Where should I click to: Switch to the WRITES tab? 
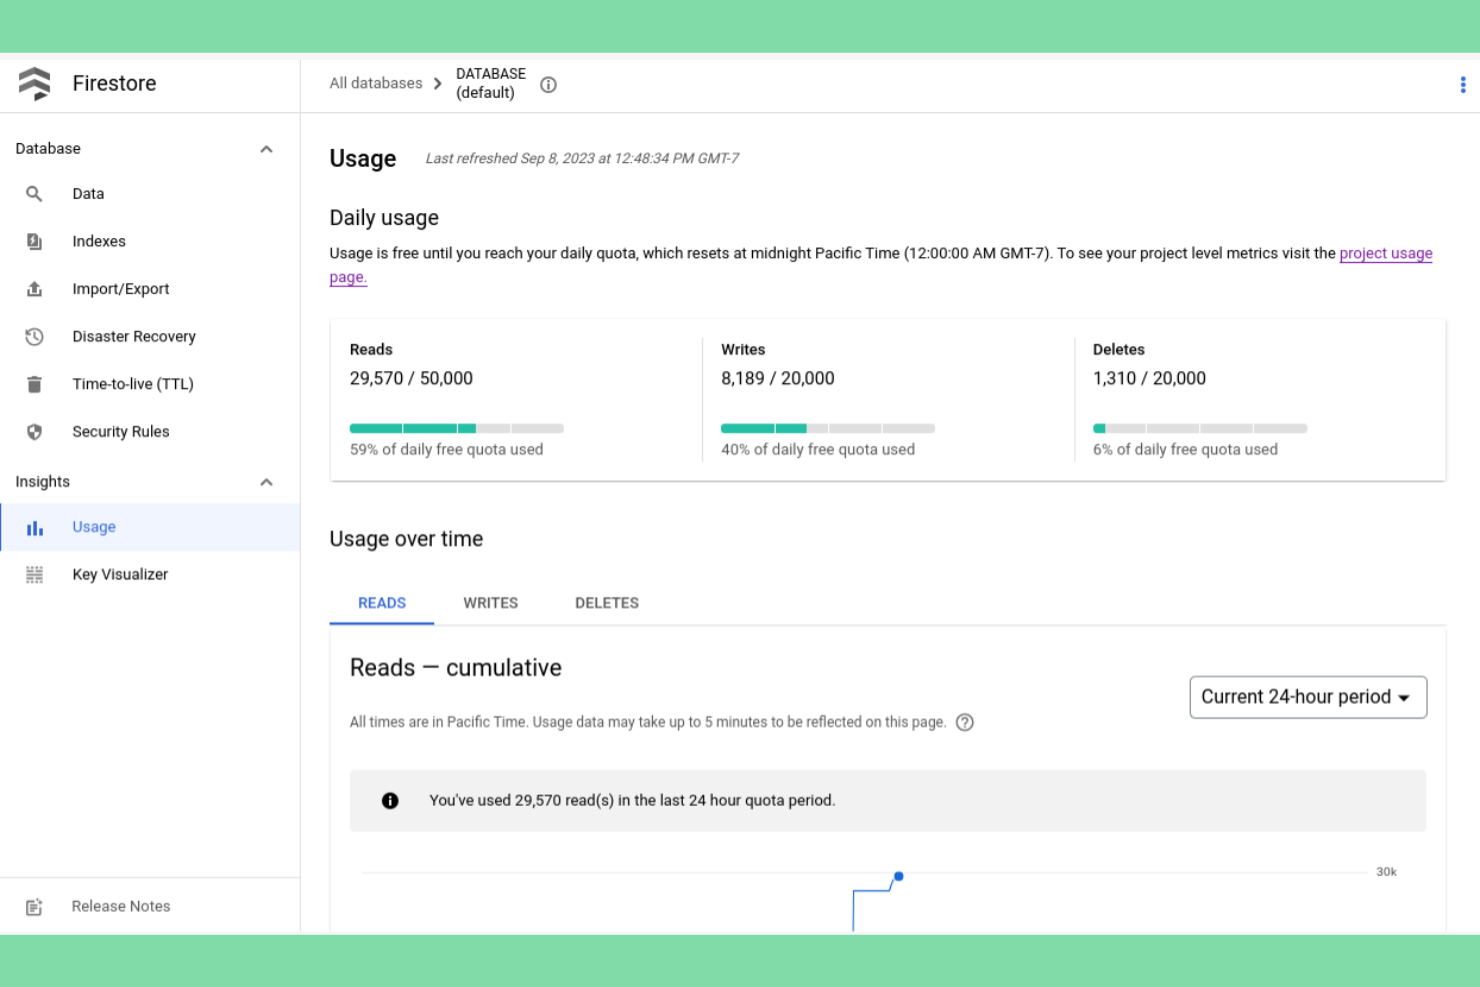pos(490,603)
